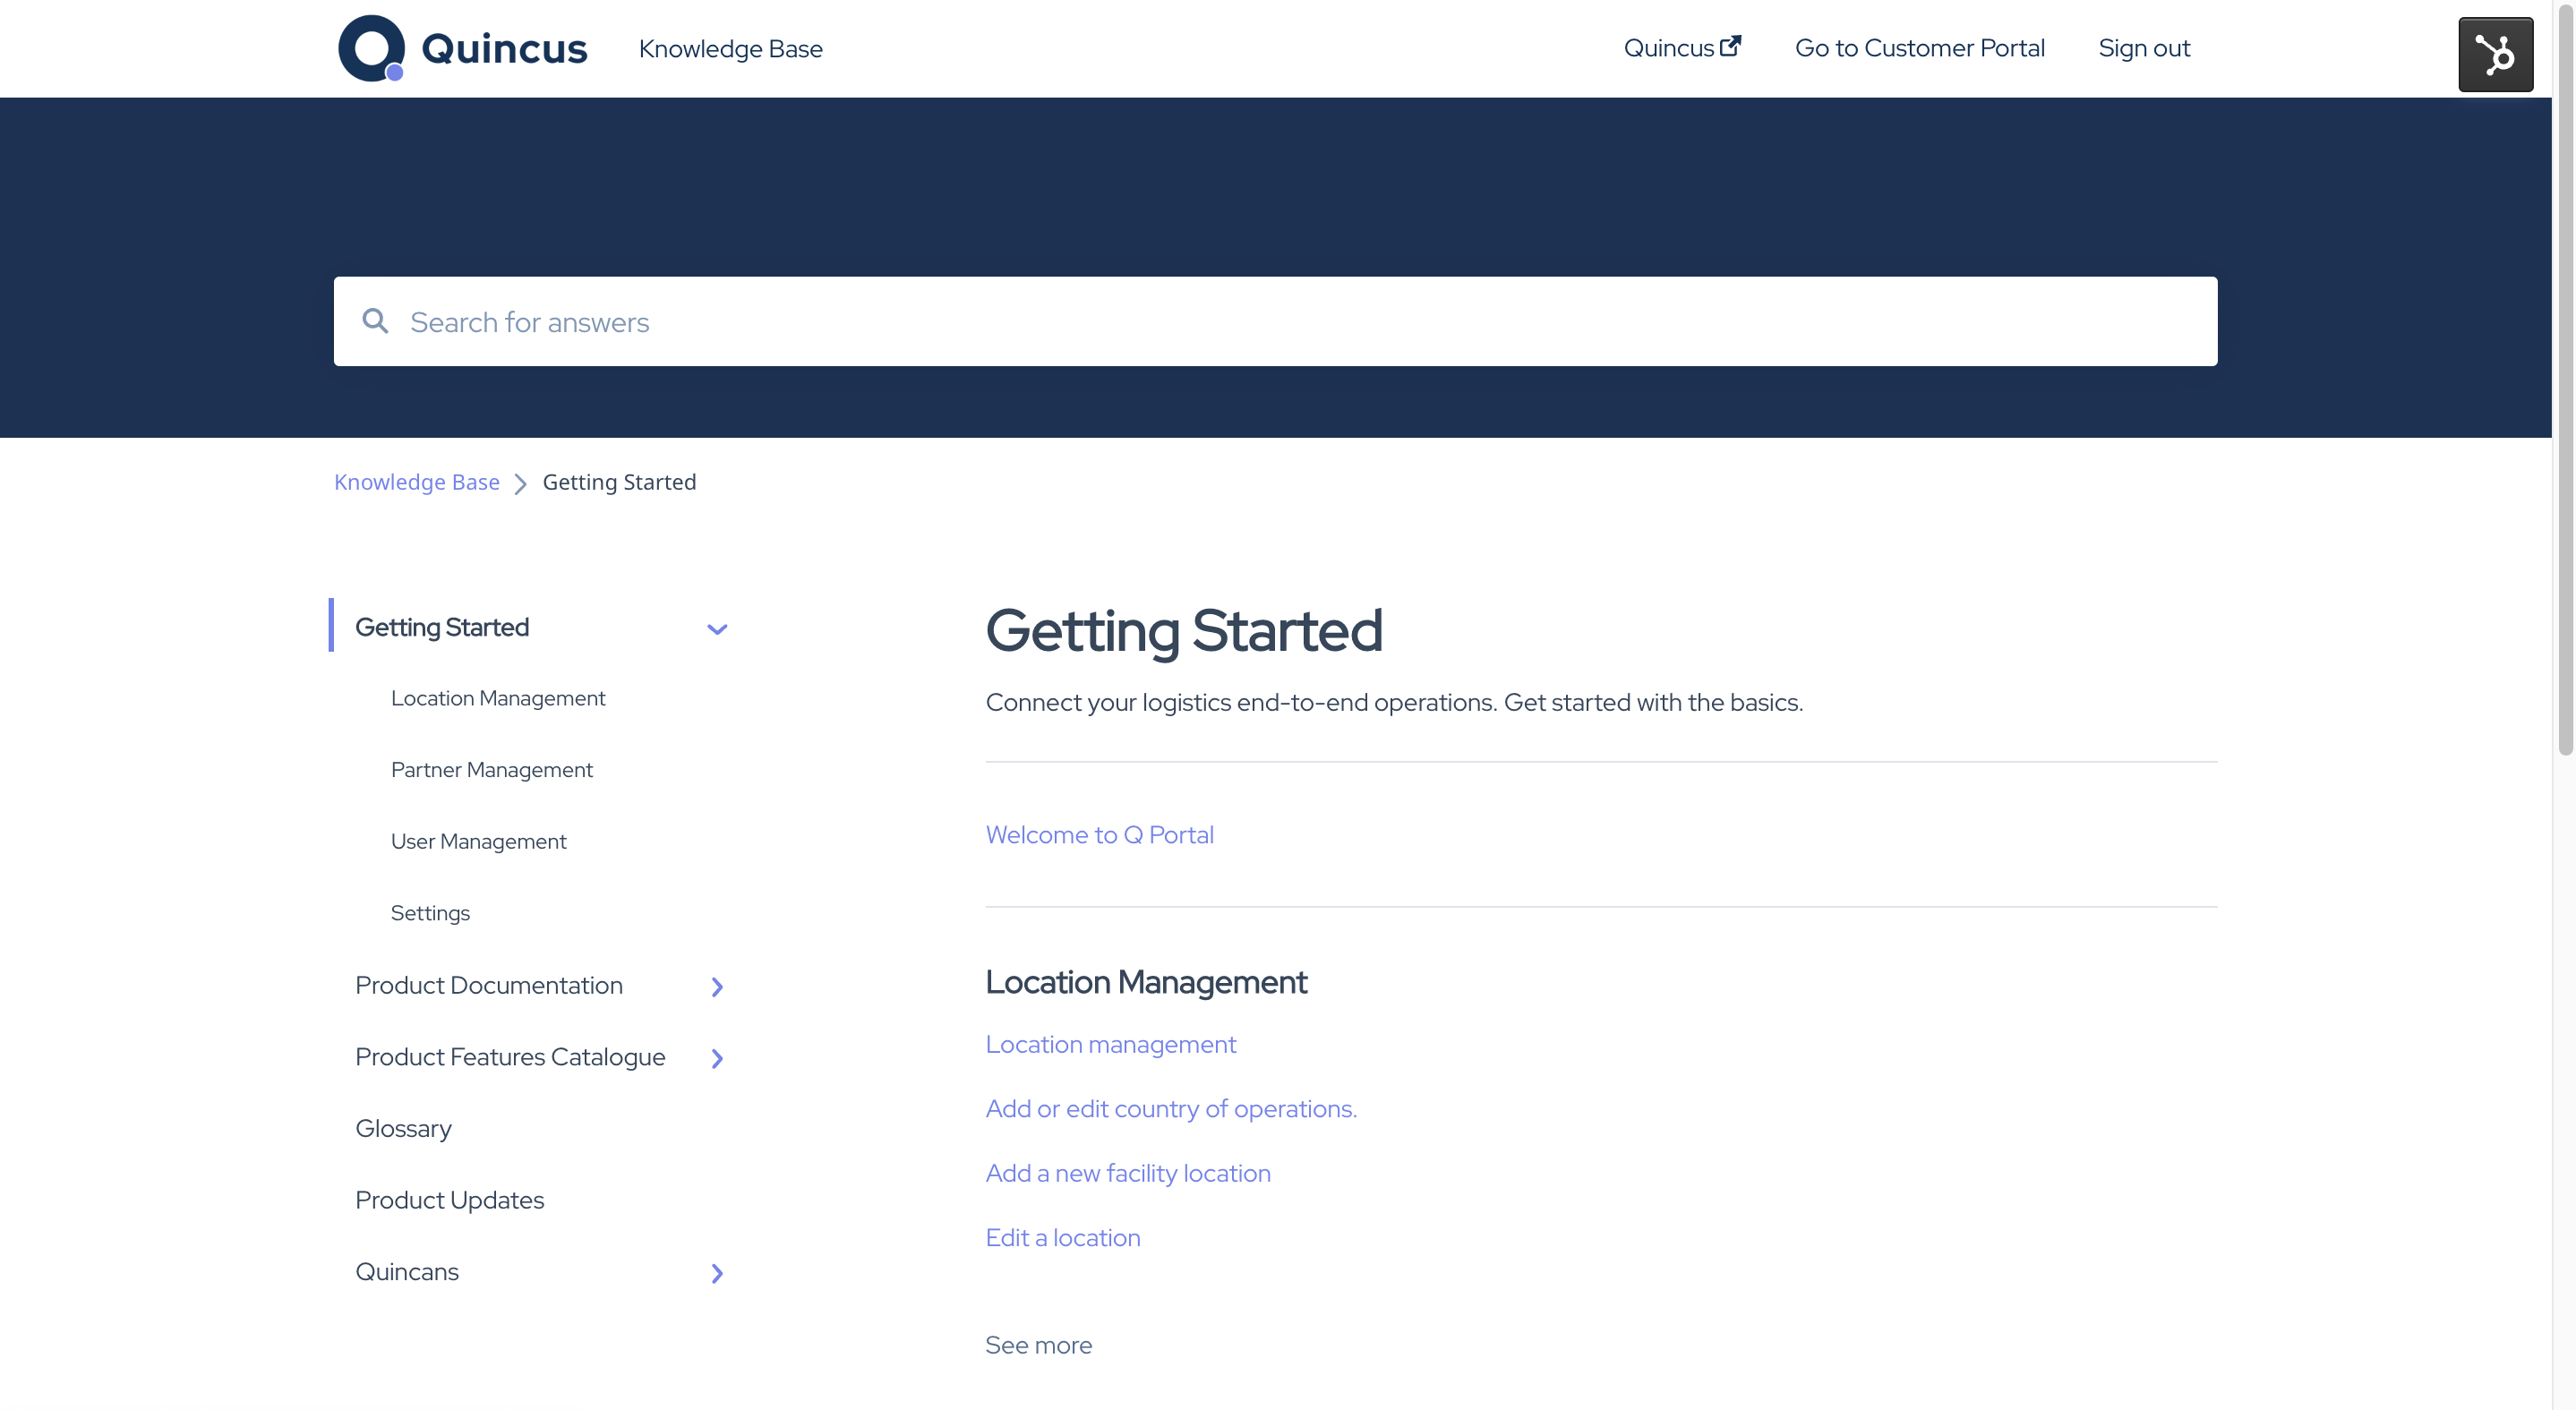
Task: Click the Location Management section heading
Action: click(1146, 982)
